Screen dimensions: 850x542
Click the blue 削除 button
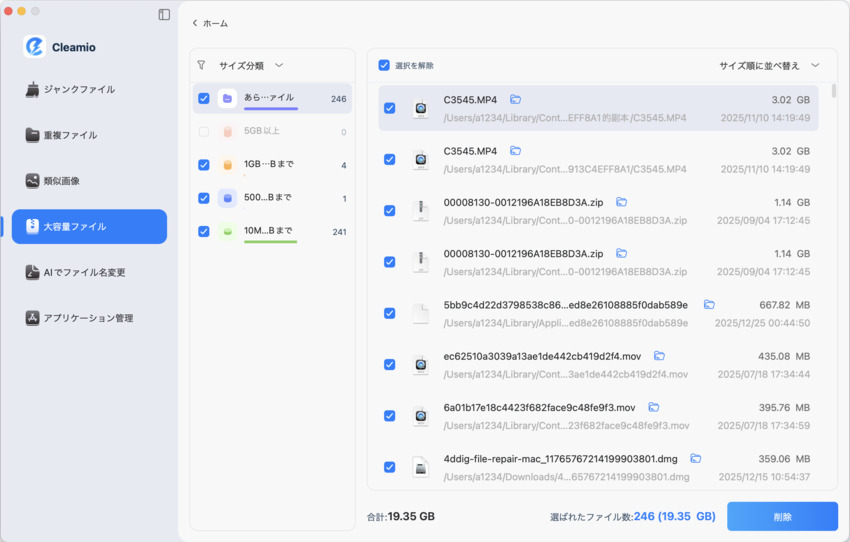782,517
